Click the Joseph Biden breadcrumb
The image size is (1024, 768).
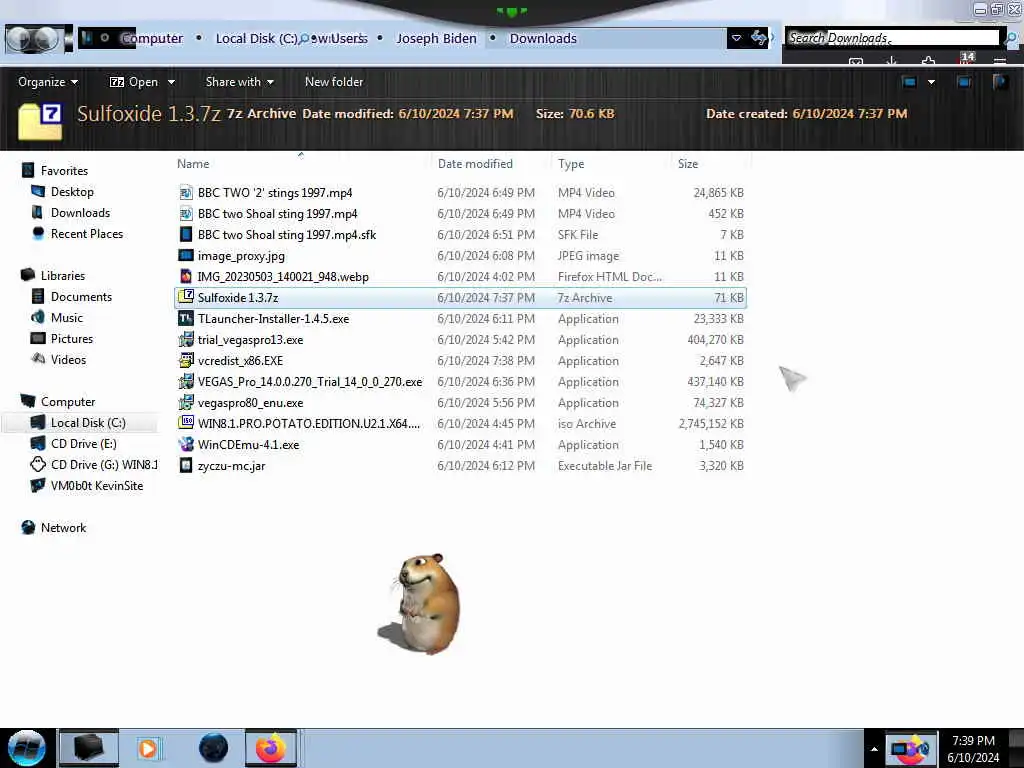[x=436, y=39]
